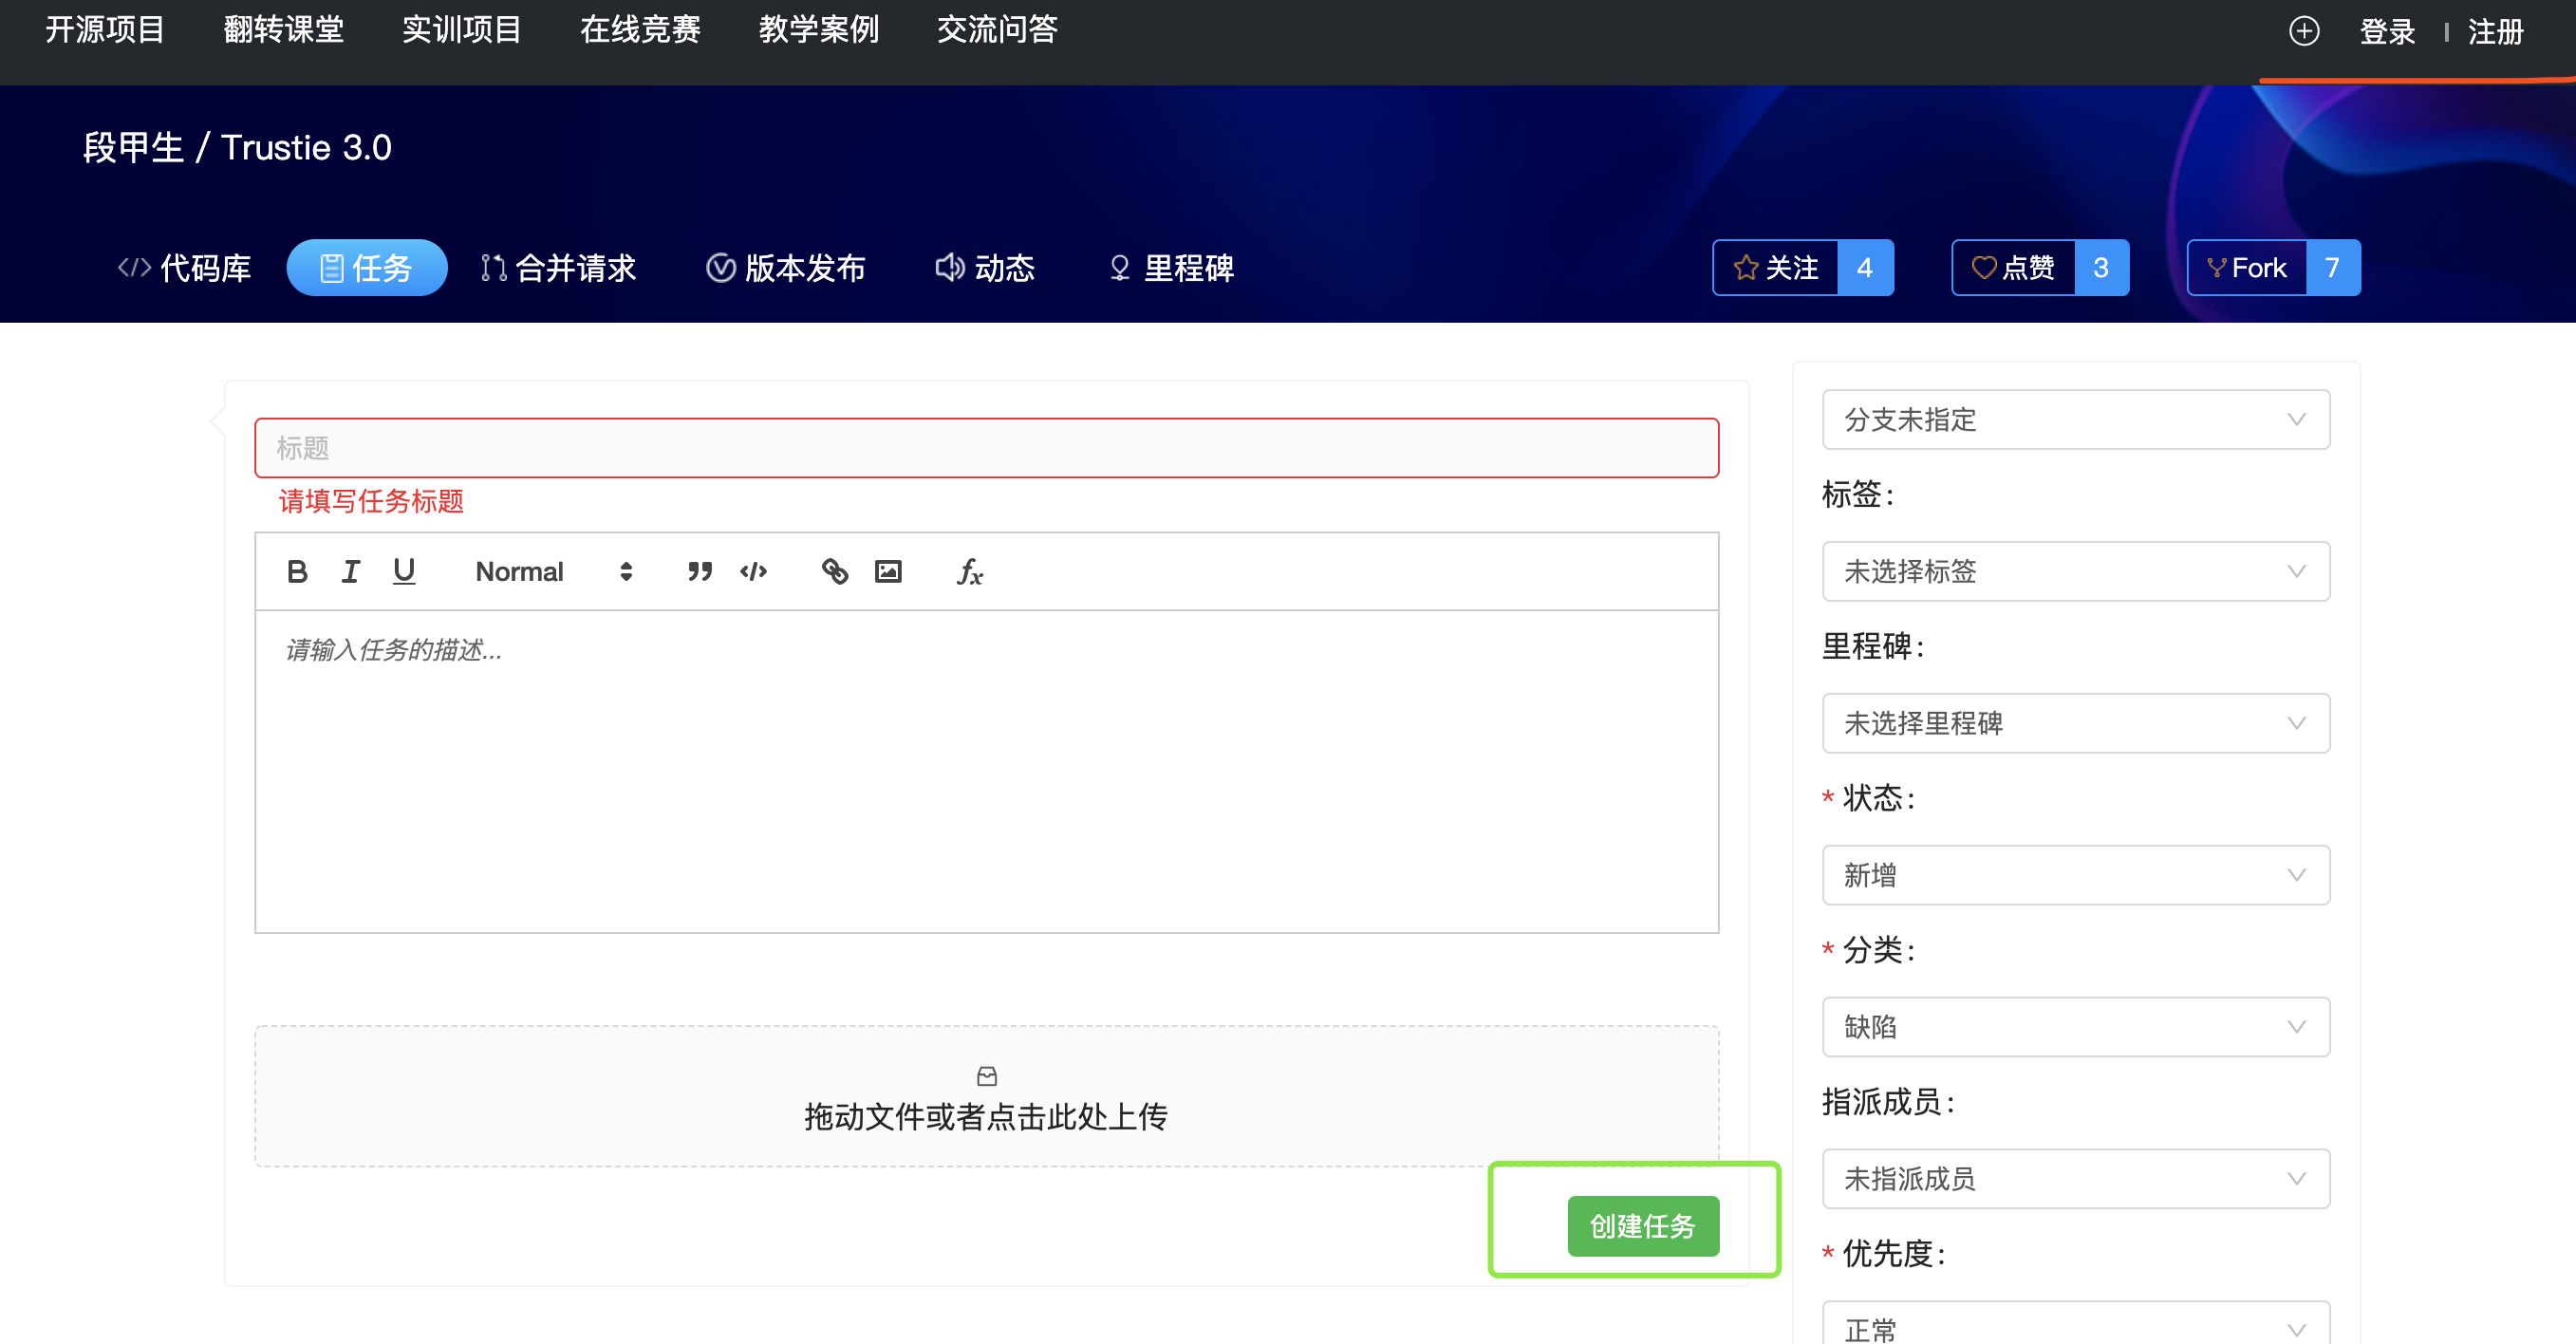Image resolution: width=2576 pixels, height=1344 pixels.
Task: Open the 关注 follower count 4
Action: click(x=1865, y=268)
